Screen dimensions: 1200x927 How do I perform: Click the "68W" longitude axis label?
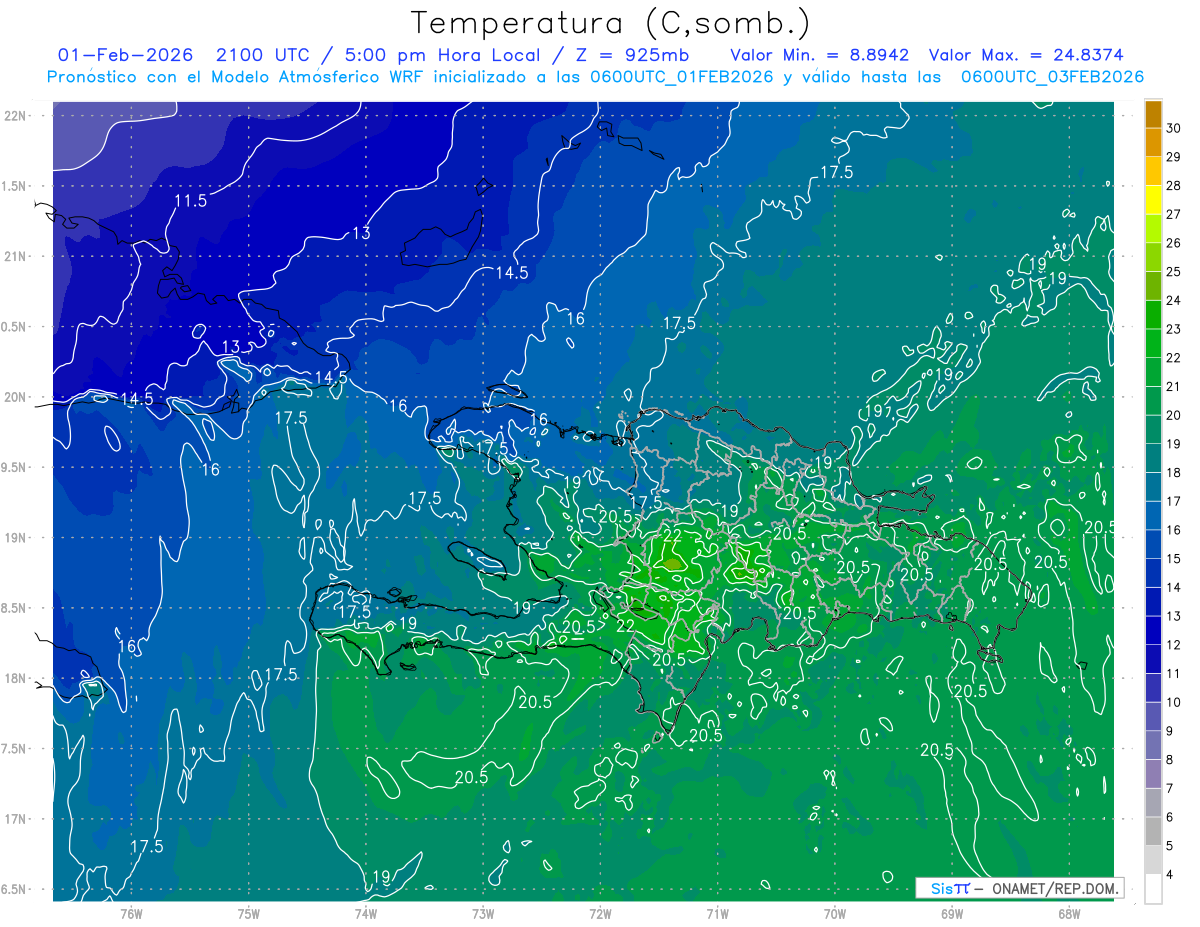click(1069, 913)
